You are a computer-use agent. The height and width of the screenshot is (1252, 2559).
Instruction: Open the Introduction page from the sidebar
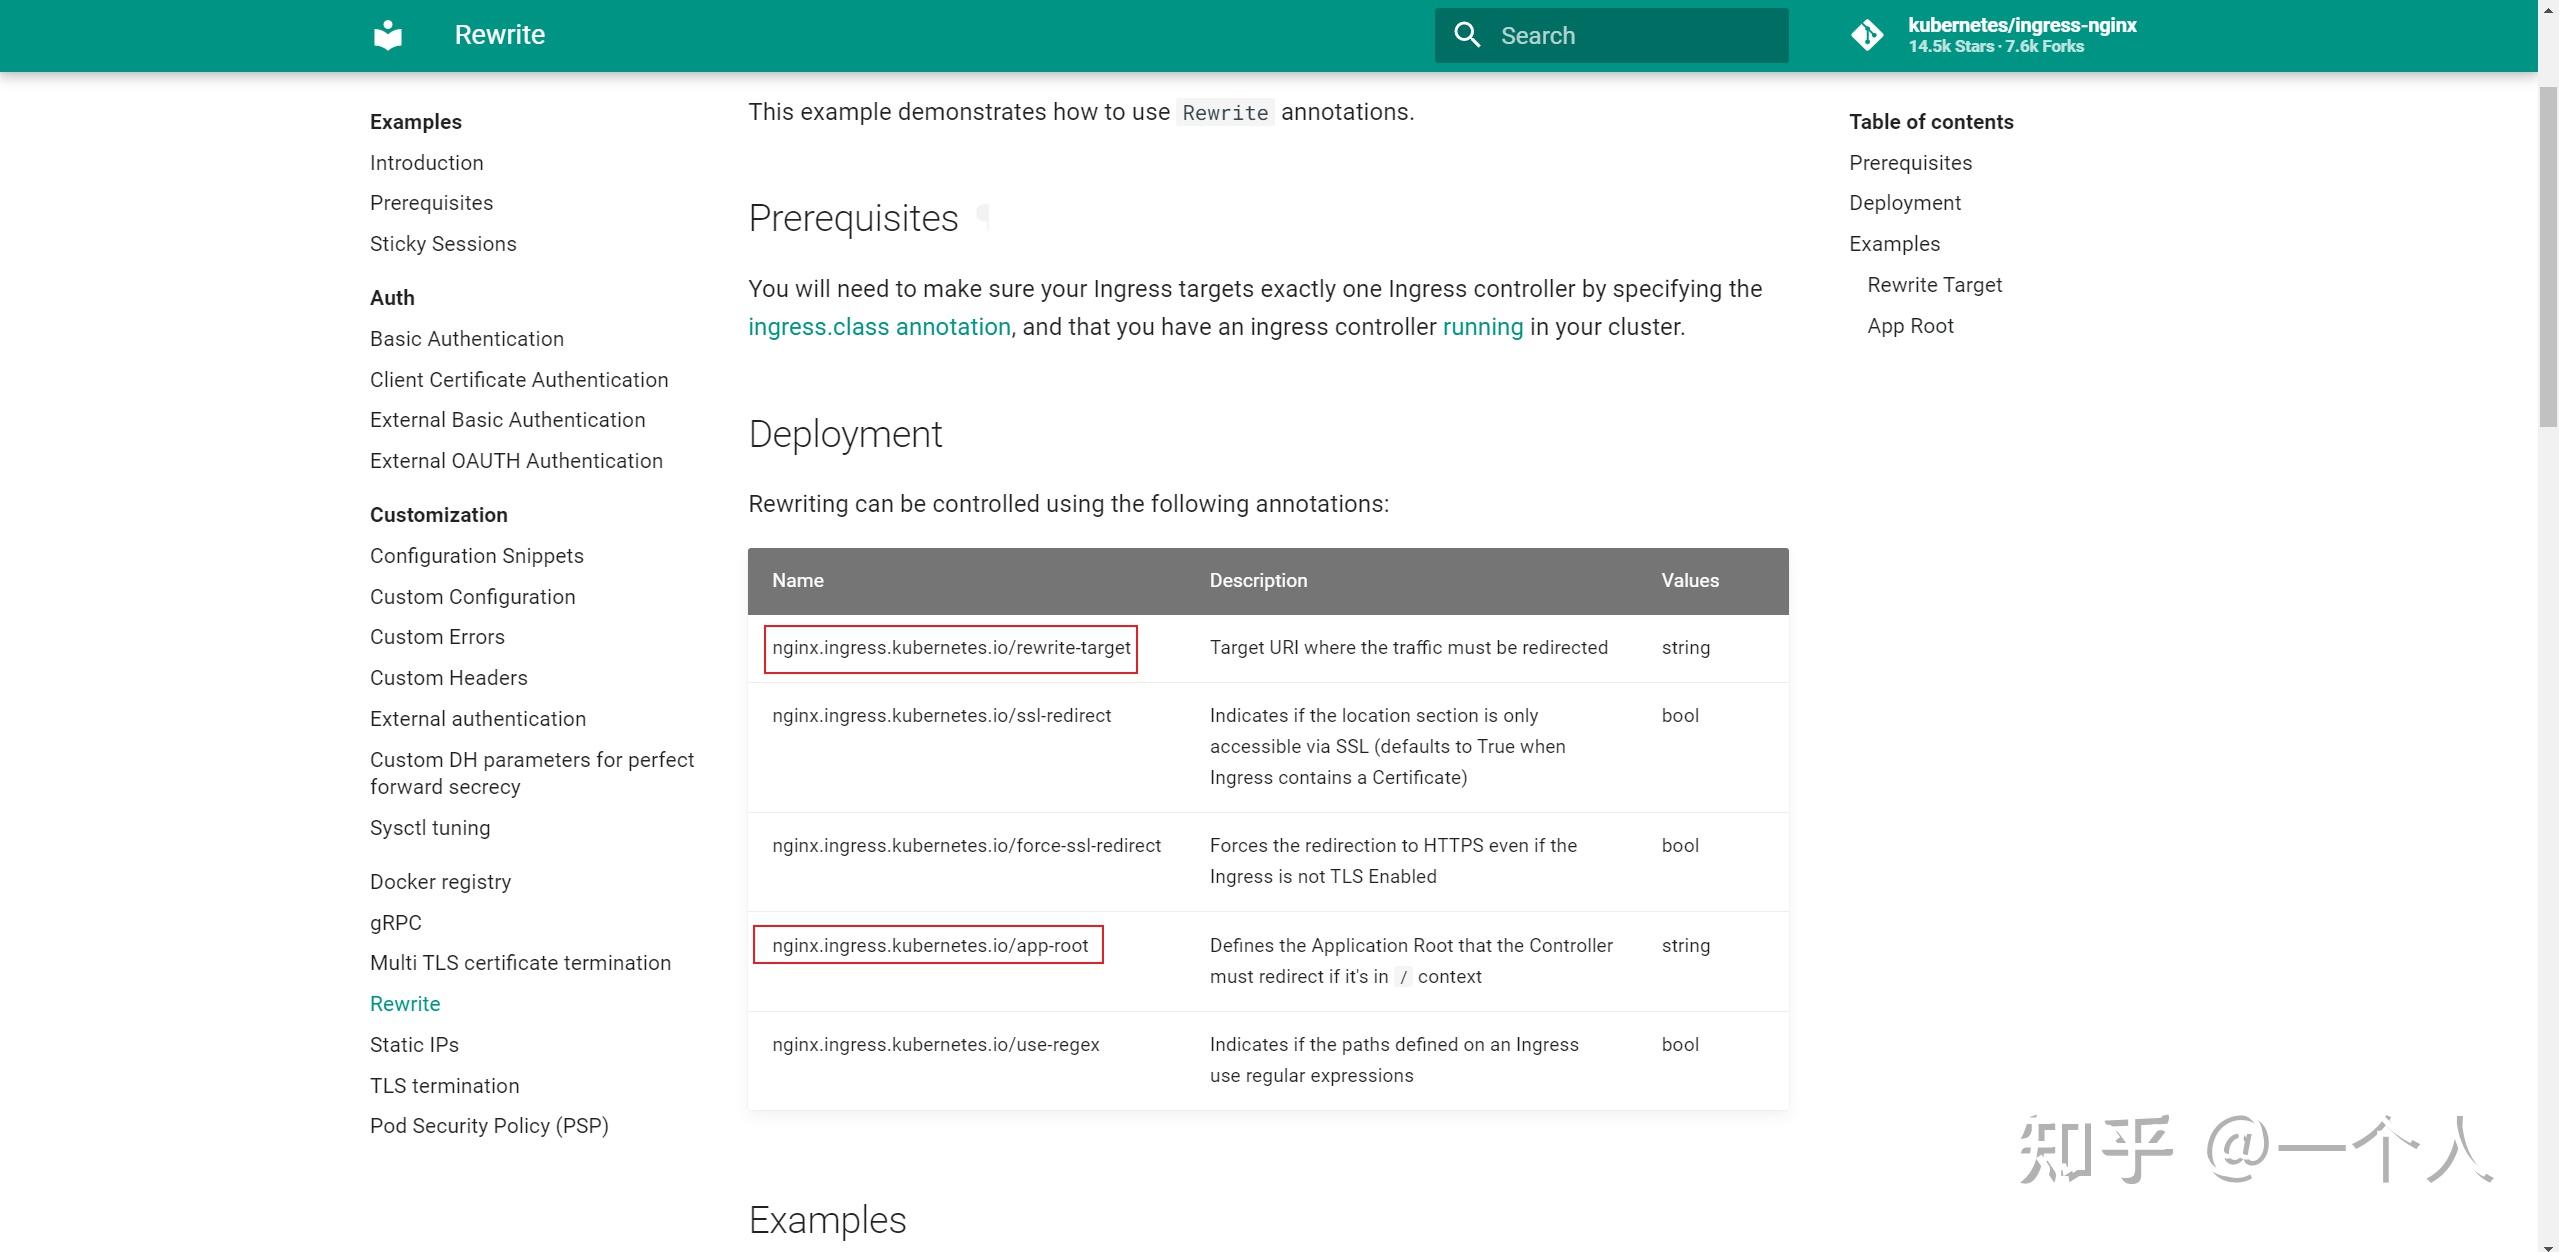click(426, 162)
